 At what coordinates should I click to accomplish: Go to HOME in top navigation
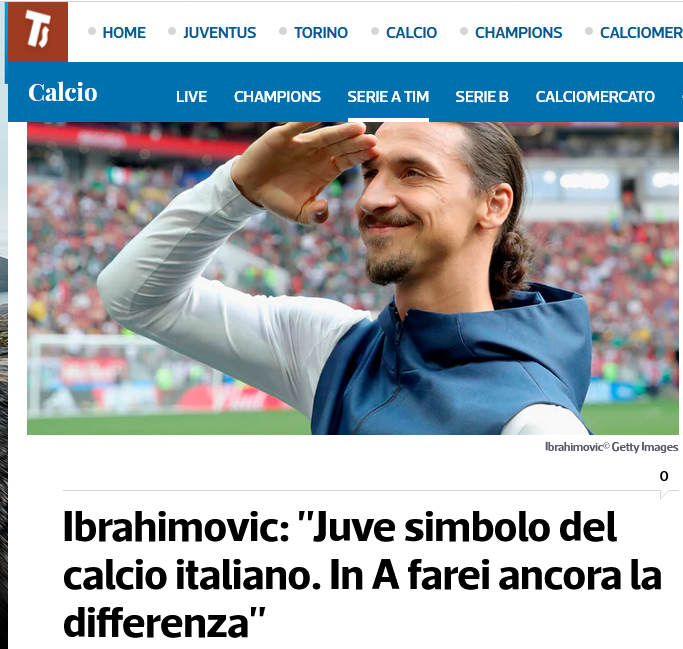coord(124,33)
